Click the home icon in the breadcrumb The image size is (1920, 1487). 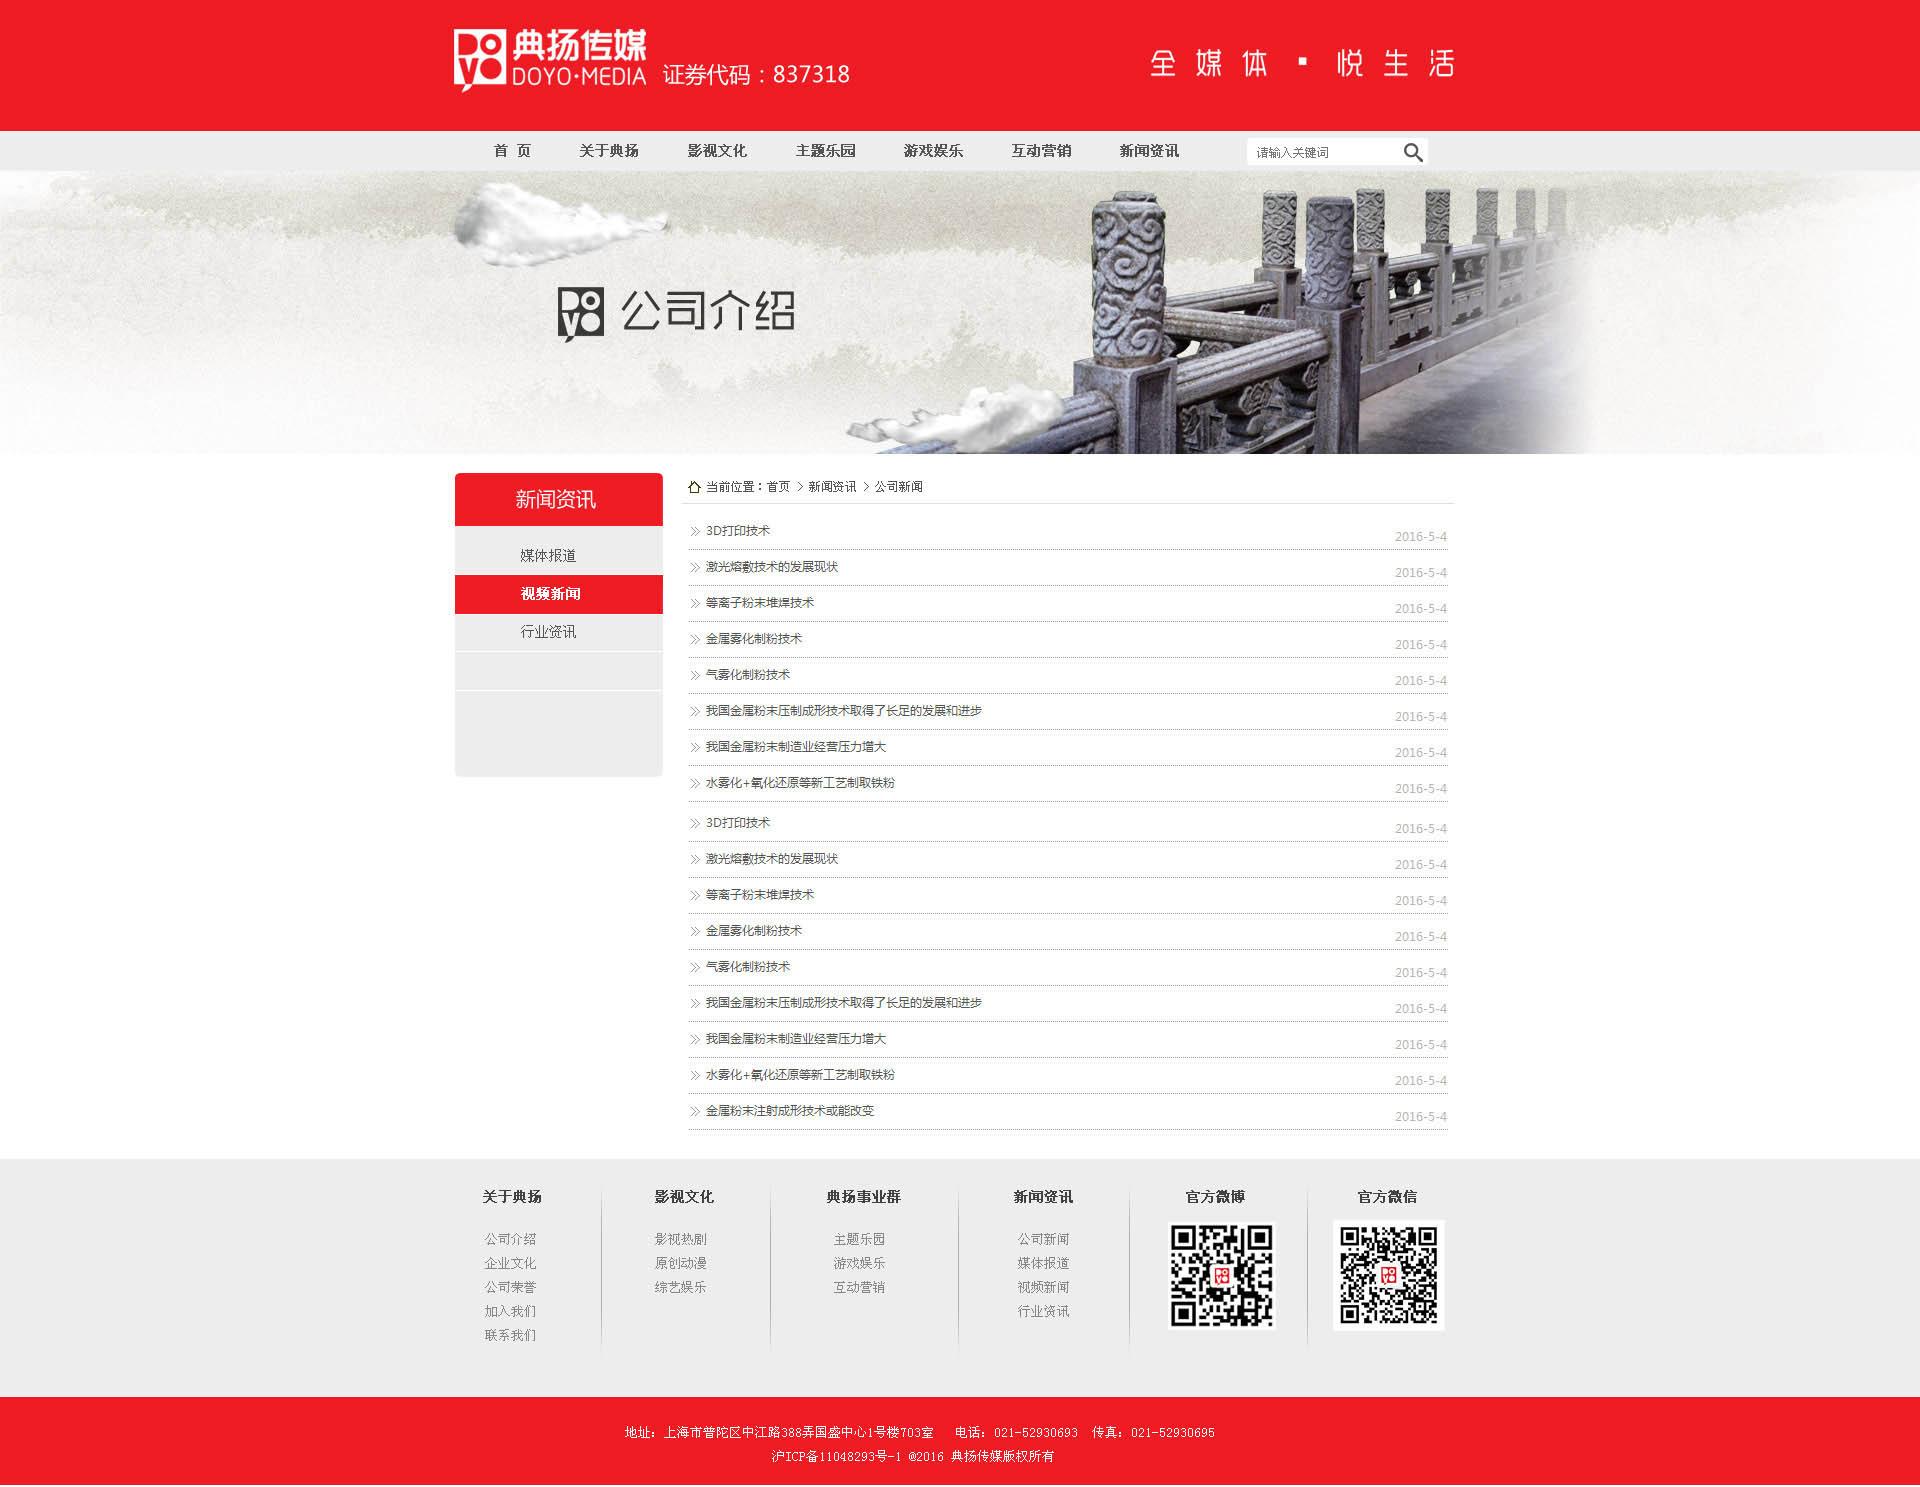click(x=694, y=487)
